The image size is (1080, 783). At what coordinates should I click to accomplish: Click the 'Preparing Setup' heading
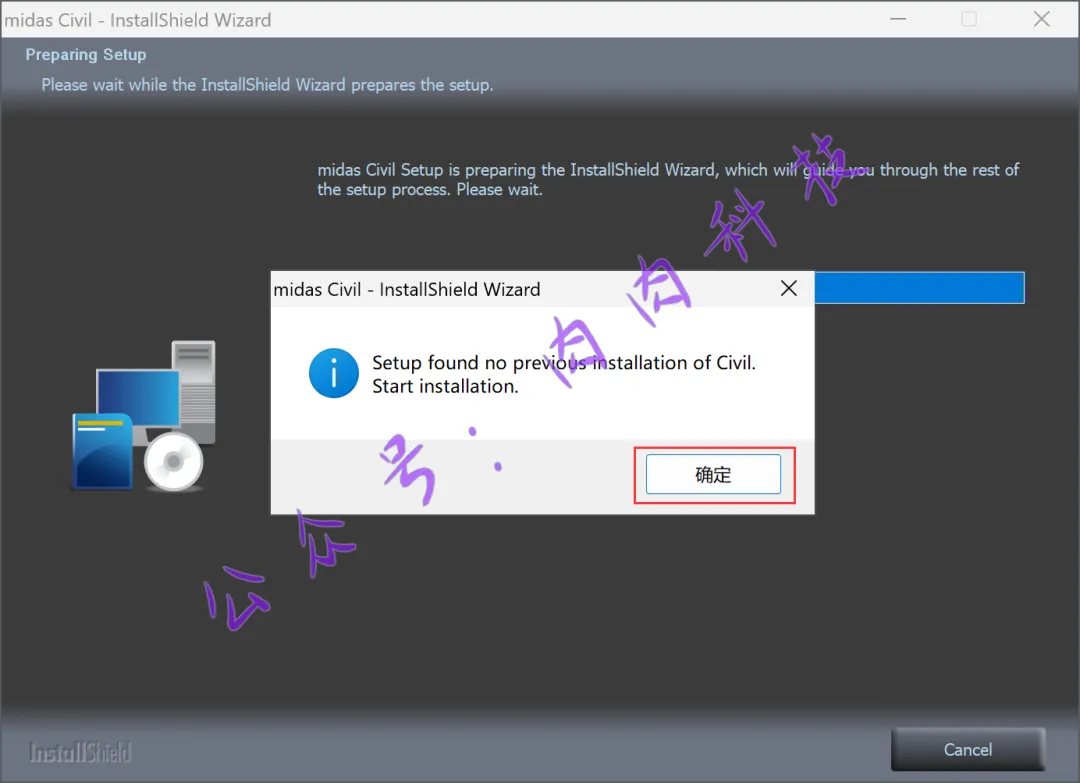tap(86, 54)
